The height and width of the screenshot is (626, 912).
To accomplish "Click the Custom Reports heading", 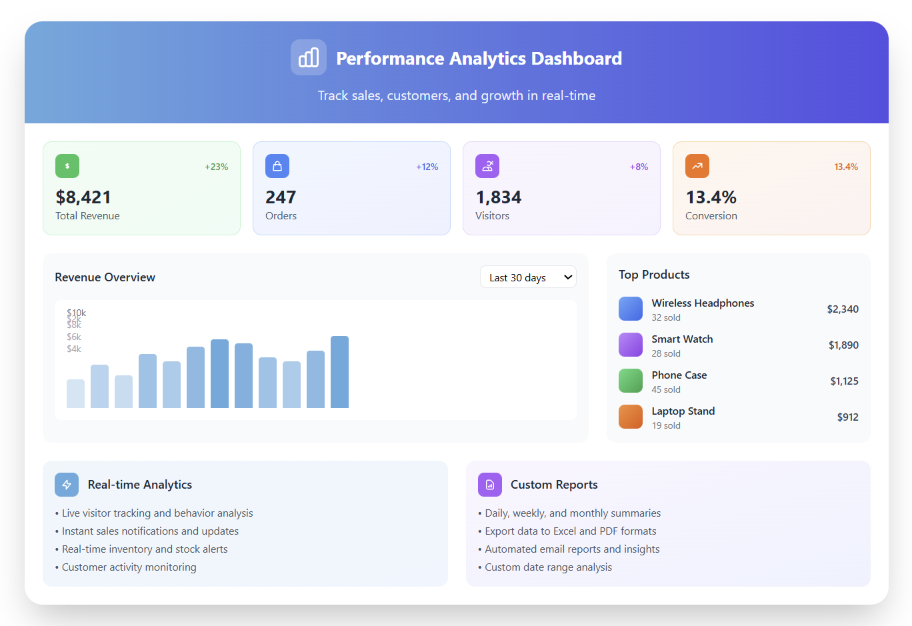I will point(554,485).
